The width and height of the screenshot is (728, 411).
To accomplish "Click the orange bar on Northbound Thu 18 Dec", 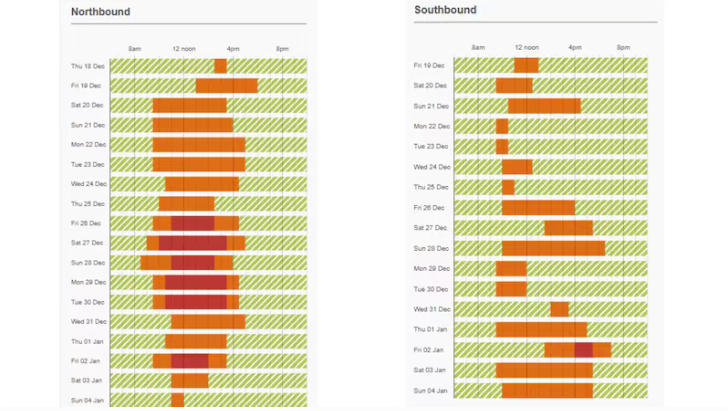I will (220, 66).
